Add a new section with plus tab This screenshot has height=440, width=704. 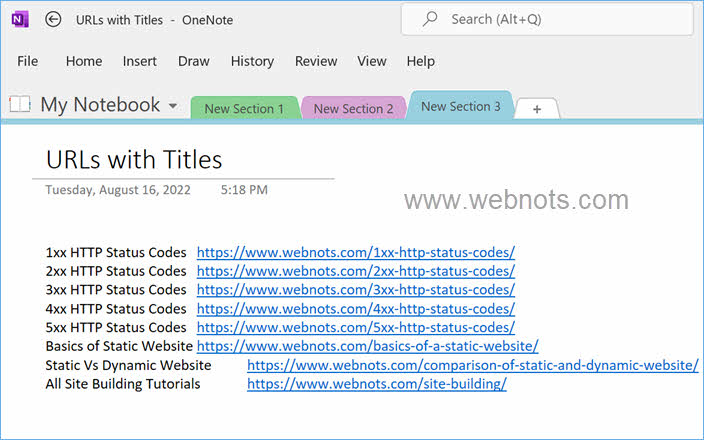pos(537,109)
